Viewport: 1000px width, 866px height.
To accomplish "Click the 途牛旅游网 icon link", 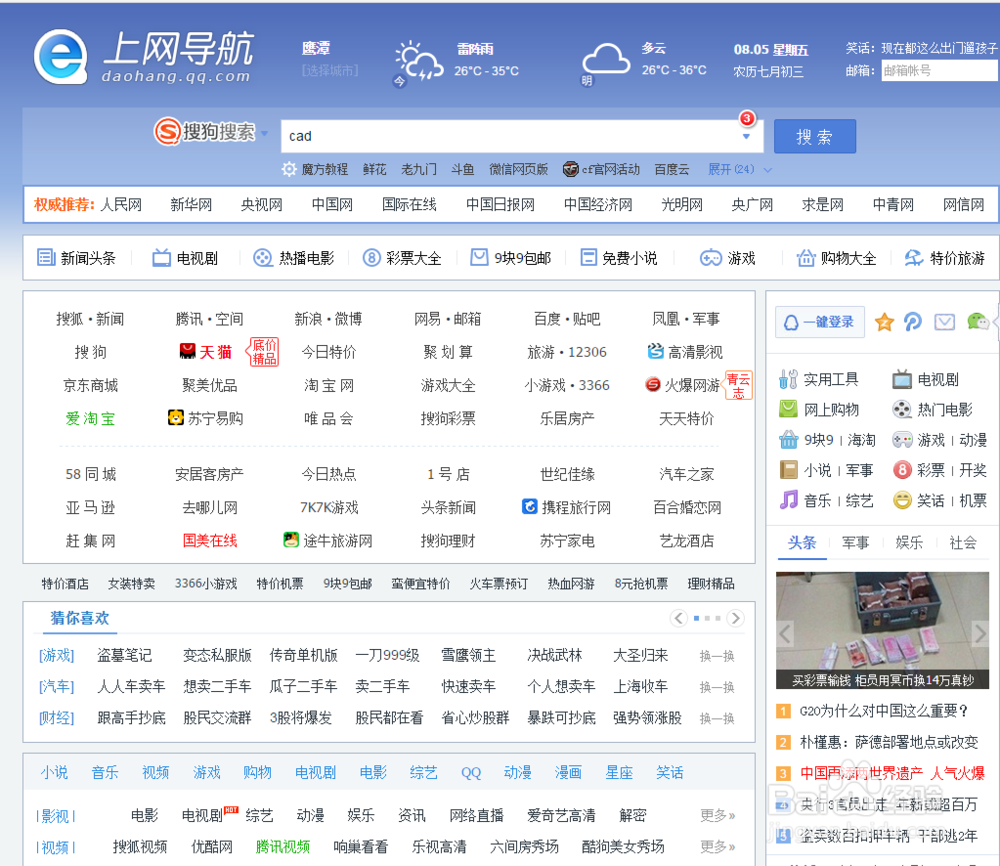I will [291, 539].
